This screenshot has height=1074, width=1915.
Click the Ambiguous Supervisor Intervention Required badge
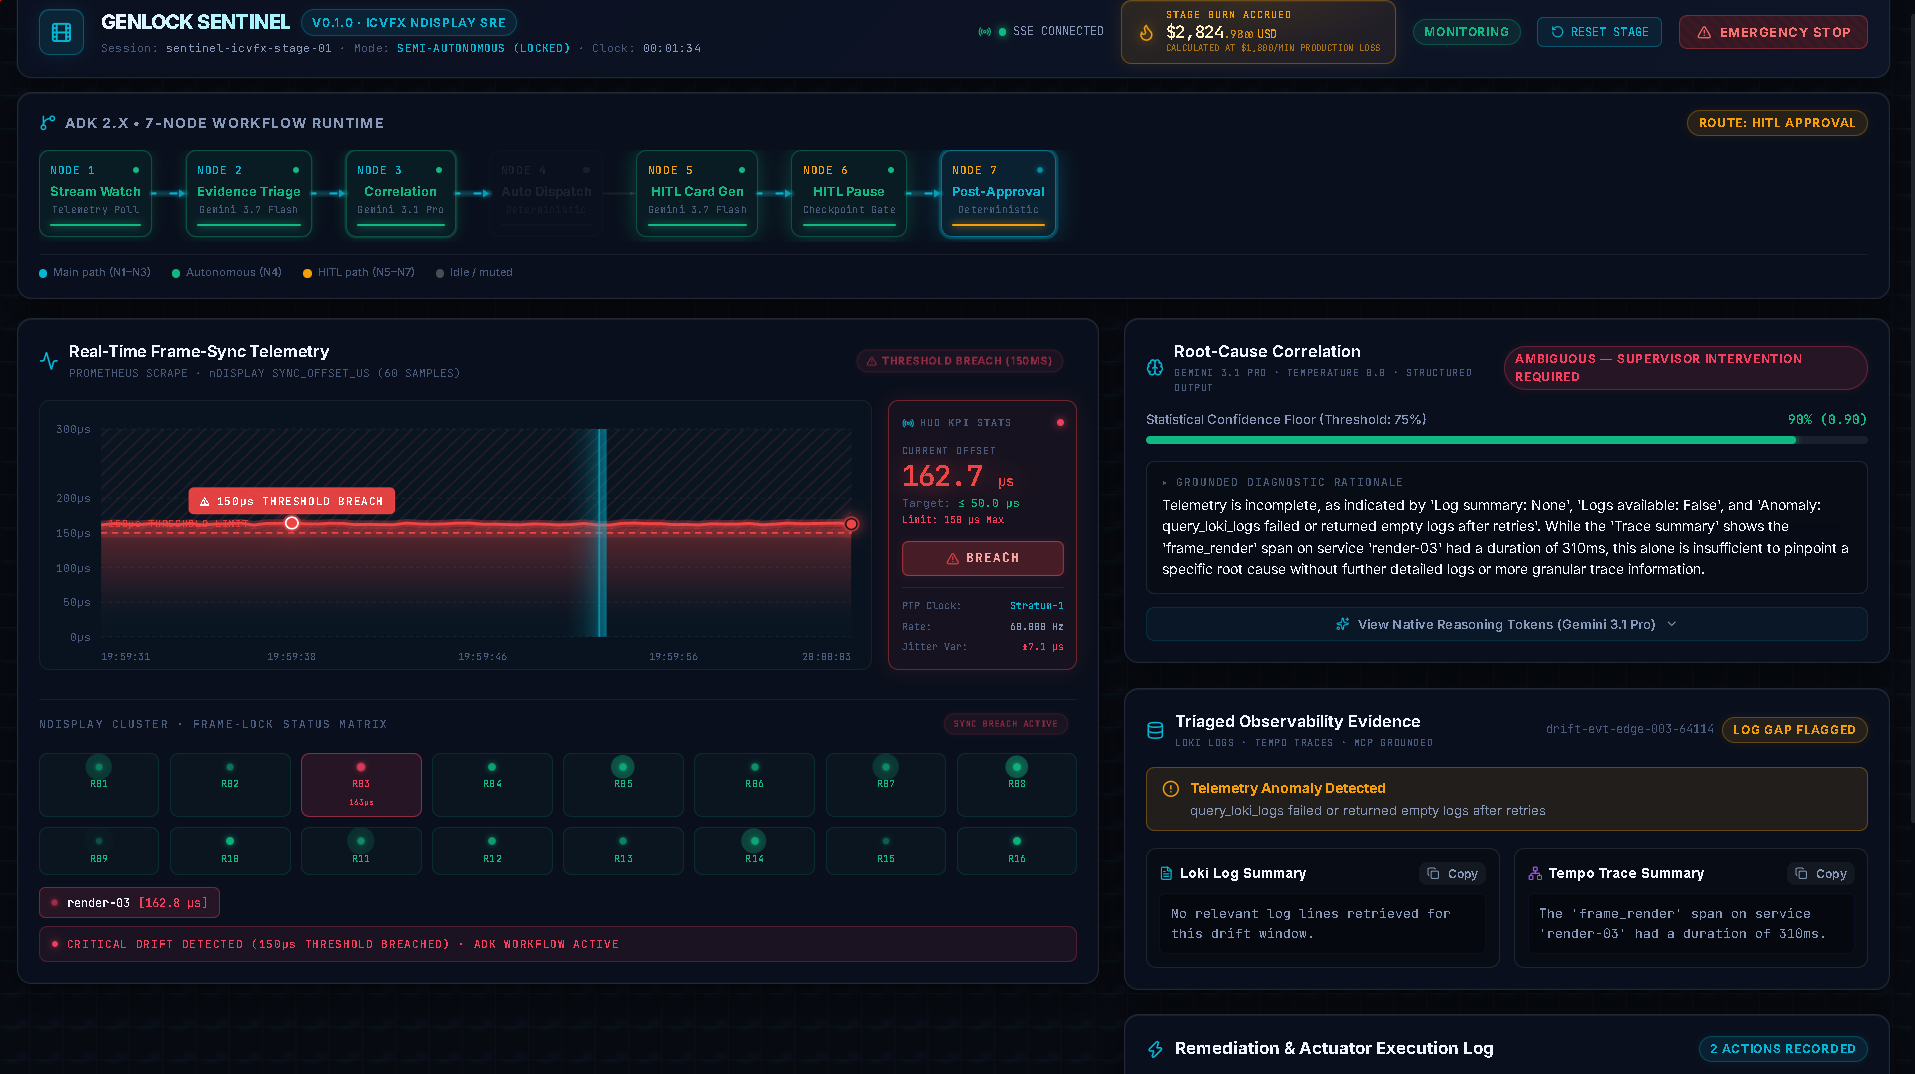pos(1686,368)
